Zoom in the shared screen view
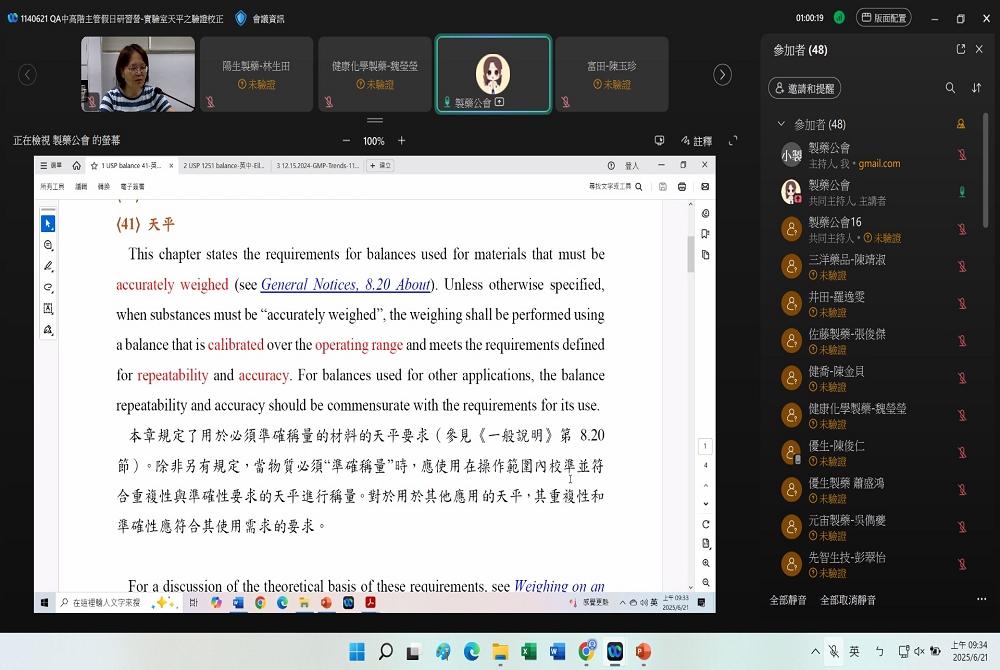This screenshot has width=1000, height=670. [402, 141]
